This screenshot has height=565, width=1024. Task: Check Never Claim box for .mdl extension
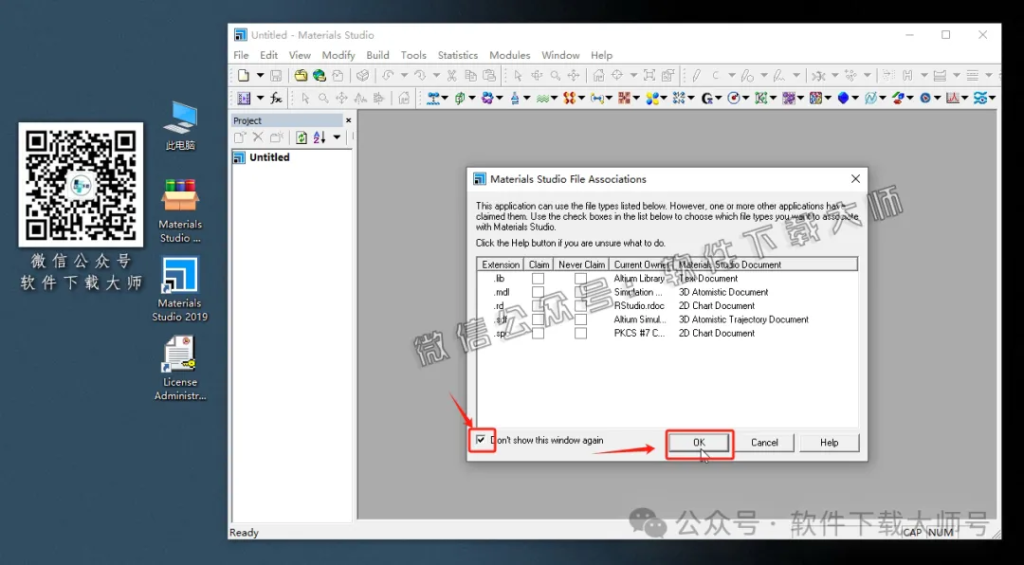coord(581,292)
